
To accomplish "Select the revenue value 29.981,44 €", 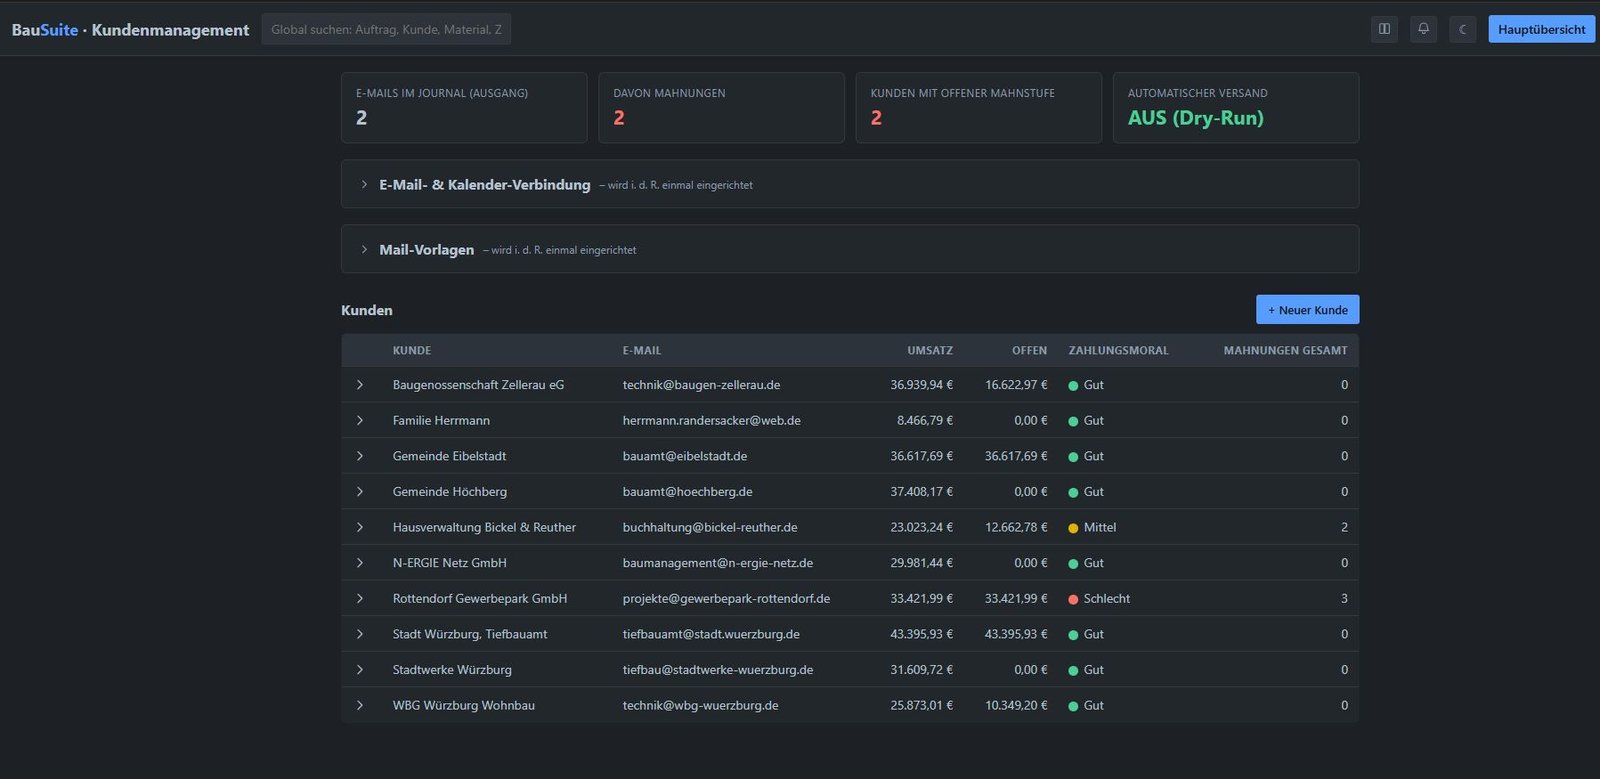I will tap(921, 563).
